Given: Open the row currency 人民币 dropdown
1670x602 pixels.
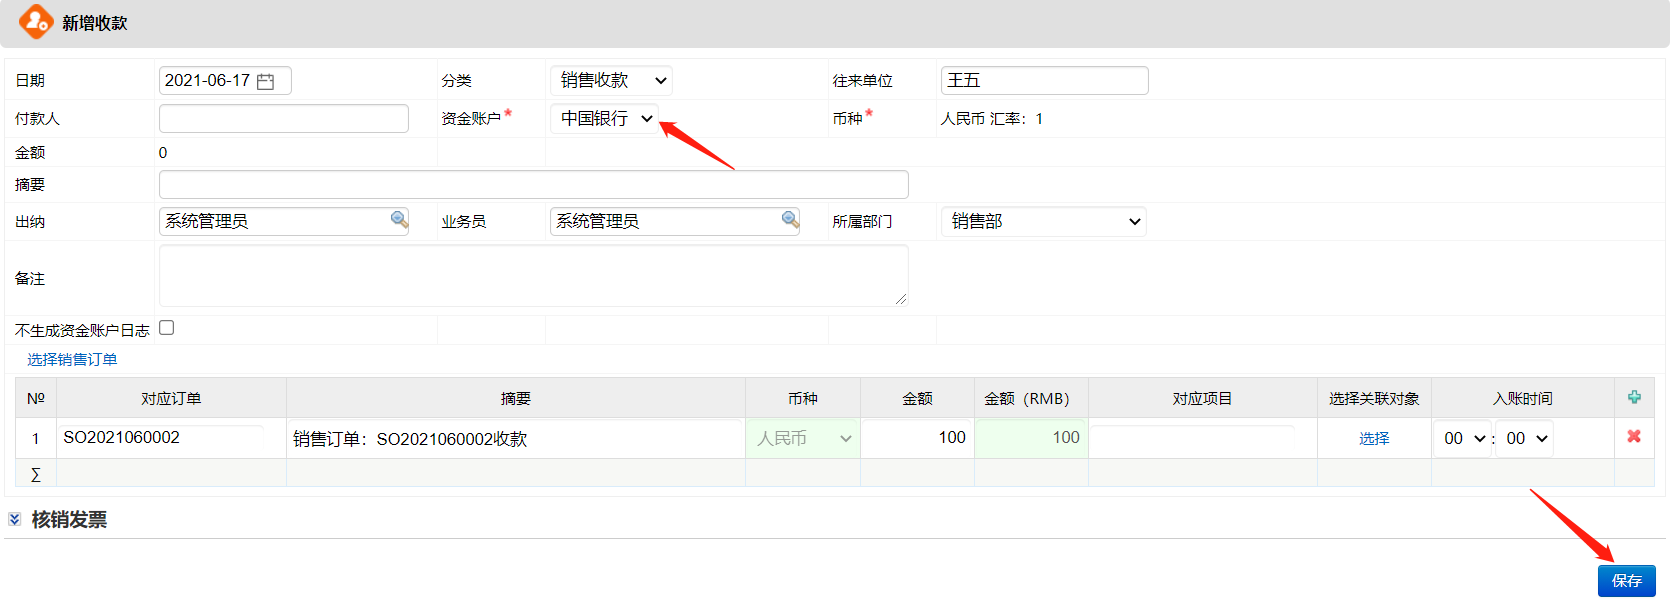Looking at the screenshot, I should pyautogui.click(x=803, y=438).
